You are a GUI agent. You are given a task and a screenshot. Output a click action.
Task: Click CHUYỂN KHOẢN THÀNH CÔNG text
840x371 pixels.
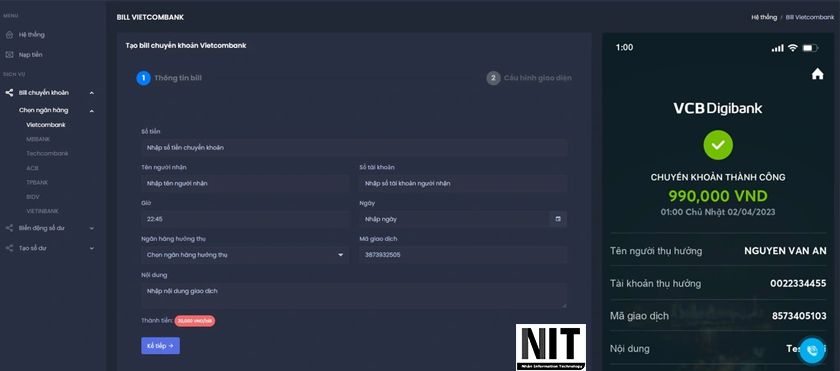(718, 177)
